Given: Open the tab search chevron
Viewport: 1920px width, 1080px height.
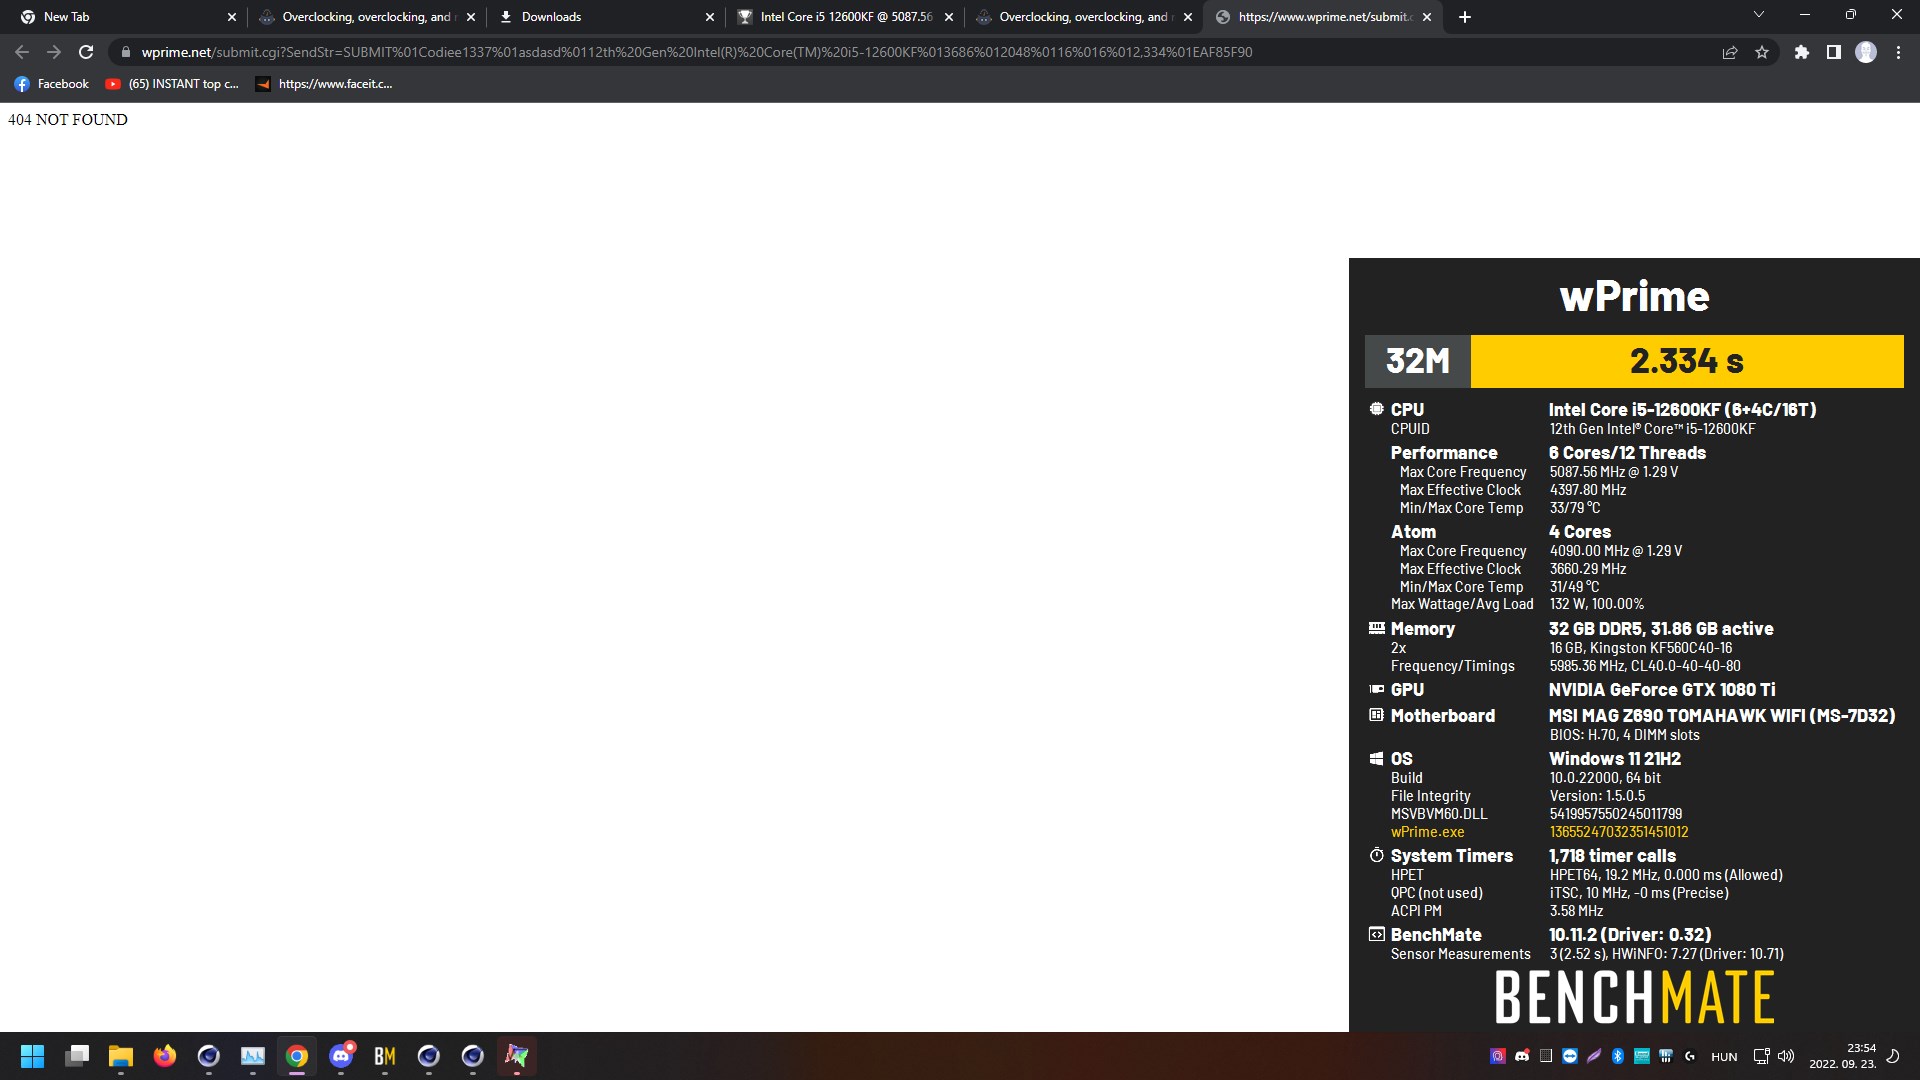Looking at the screenshot, I should pos(1759,15).
